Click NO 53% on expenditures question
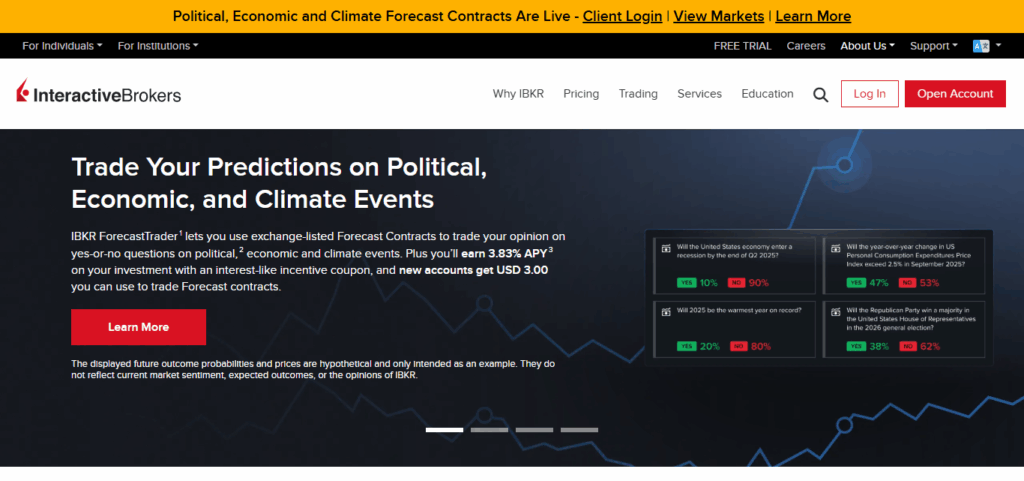 tap(920, 283)
